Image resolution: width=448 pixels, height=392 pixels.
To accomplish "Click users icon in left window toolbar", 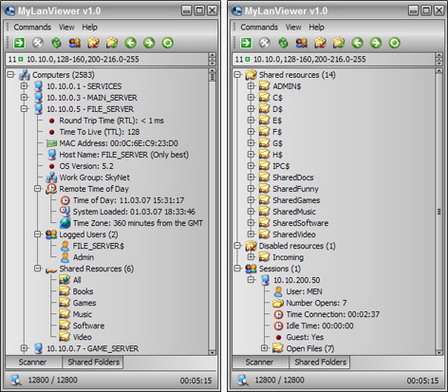I will 75,43.
